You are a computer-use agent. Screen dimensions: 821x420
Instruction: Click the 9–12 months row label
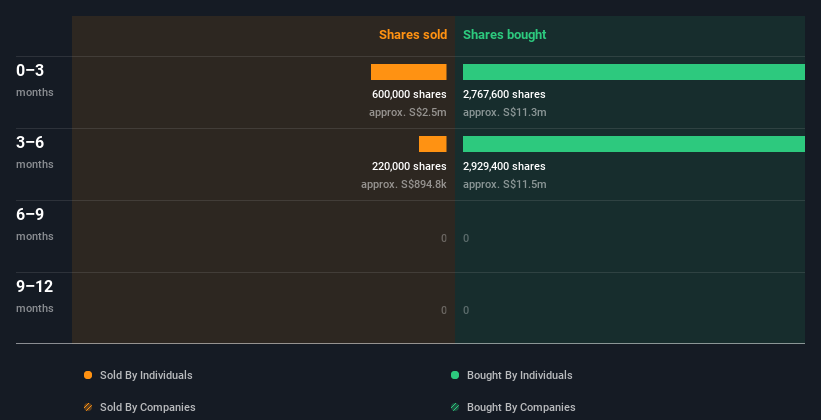tap(35, 296)
